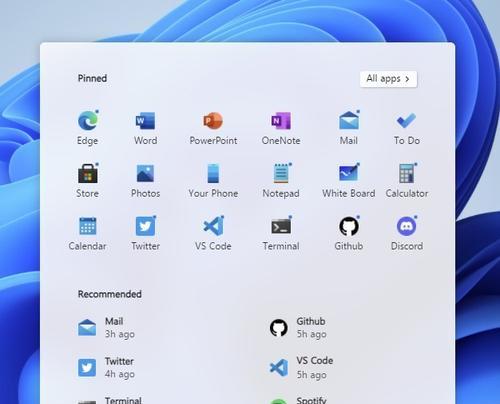500x404 pixels.
Task: Launch the Discord app
Action: click(407, 233)
